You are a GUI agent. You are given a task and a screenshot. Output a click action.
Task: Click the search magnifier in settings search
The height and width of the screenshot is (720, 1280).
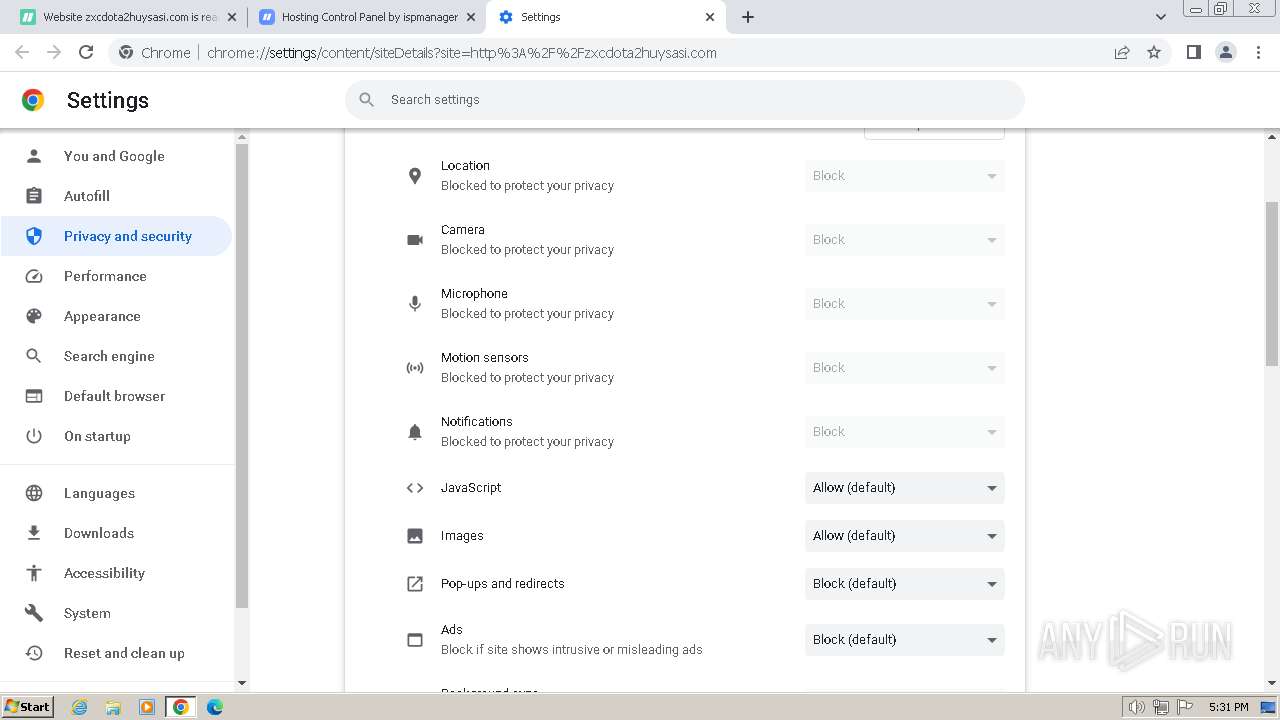coord(367,100)
